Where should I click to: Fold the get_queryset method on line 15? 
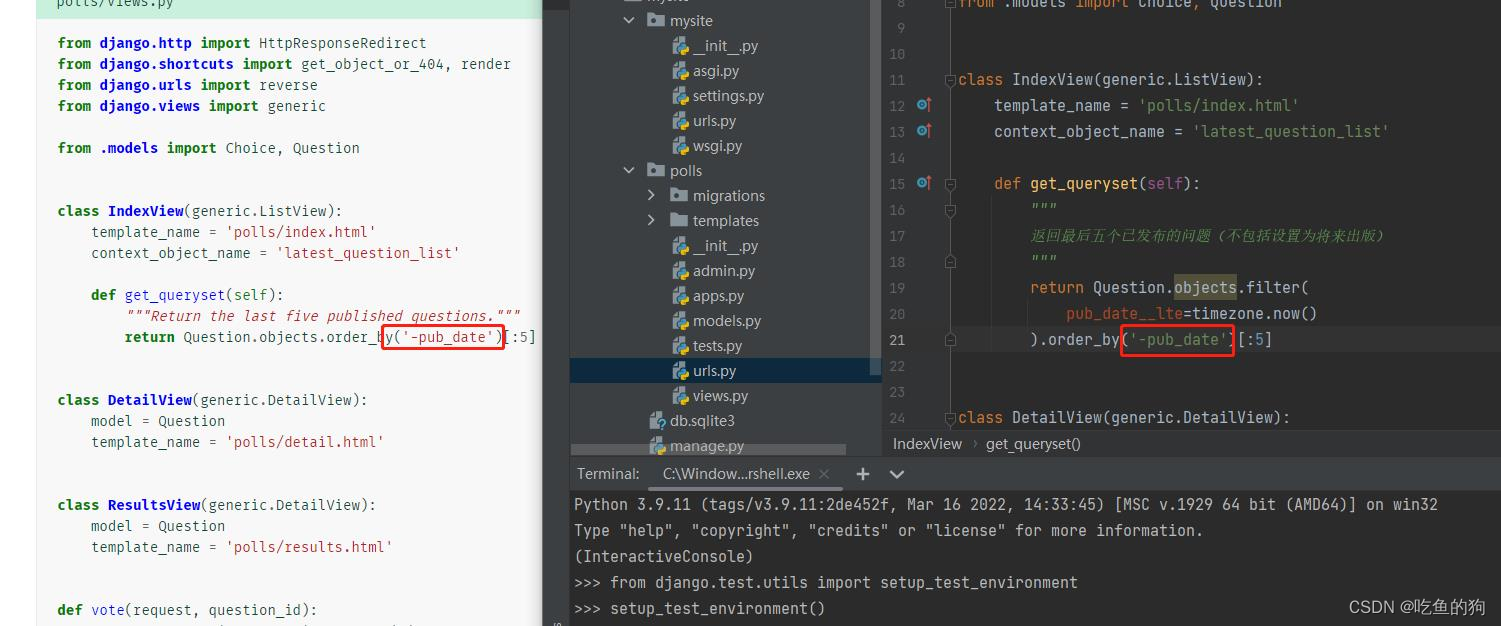point(950,184)
